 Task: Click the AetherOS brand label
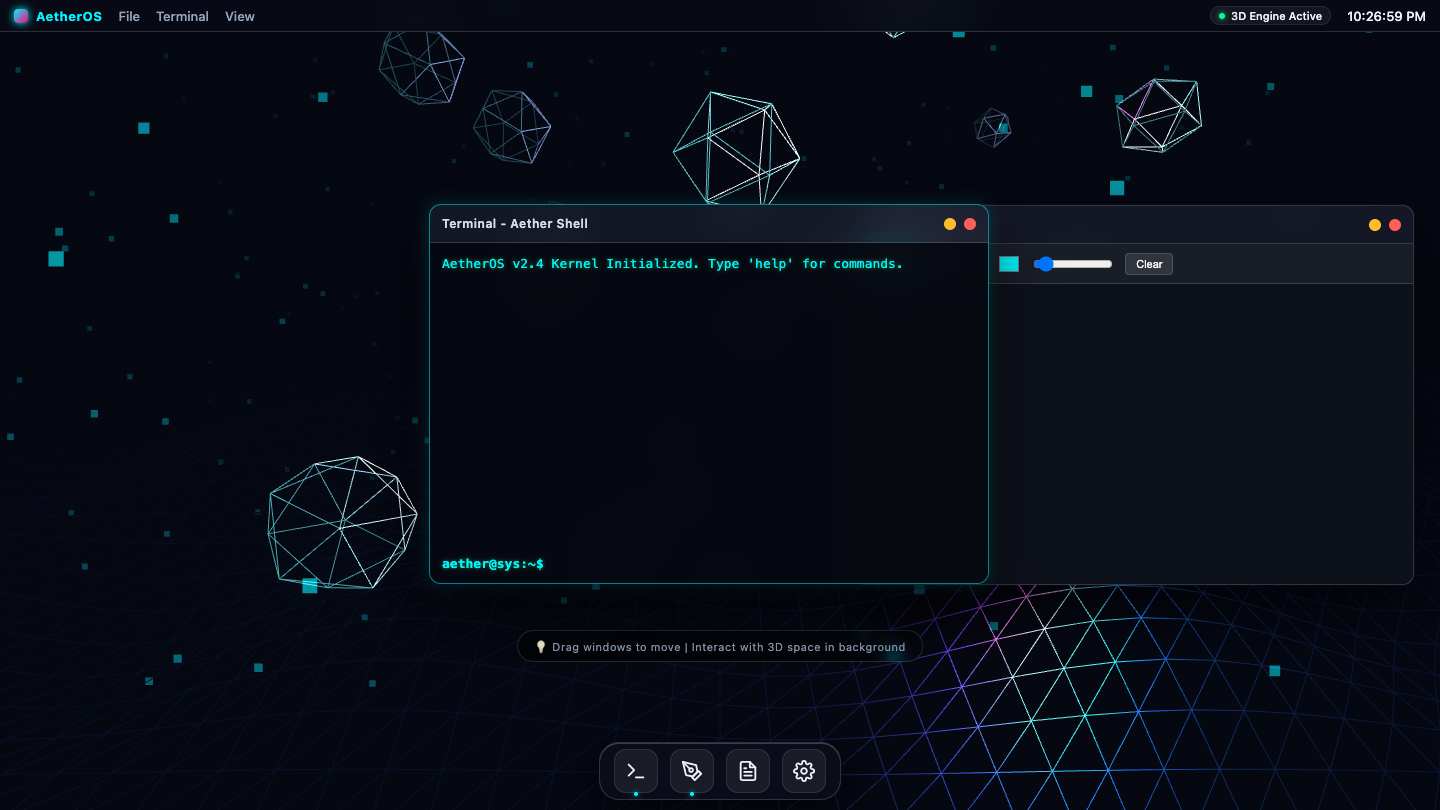69,16
